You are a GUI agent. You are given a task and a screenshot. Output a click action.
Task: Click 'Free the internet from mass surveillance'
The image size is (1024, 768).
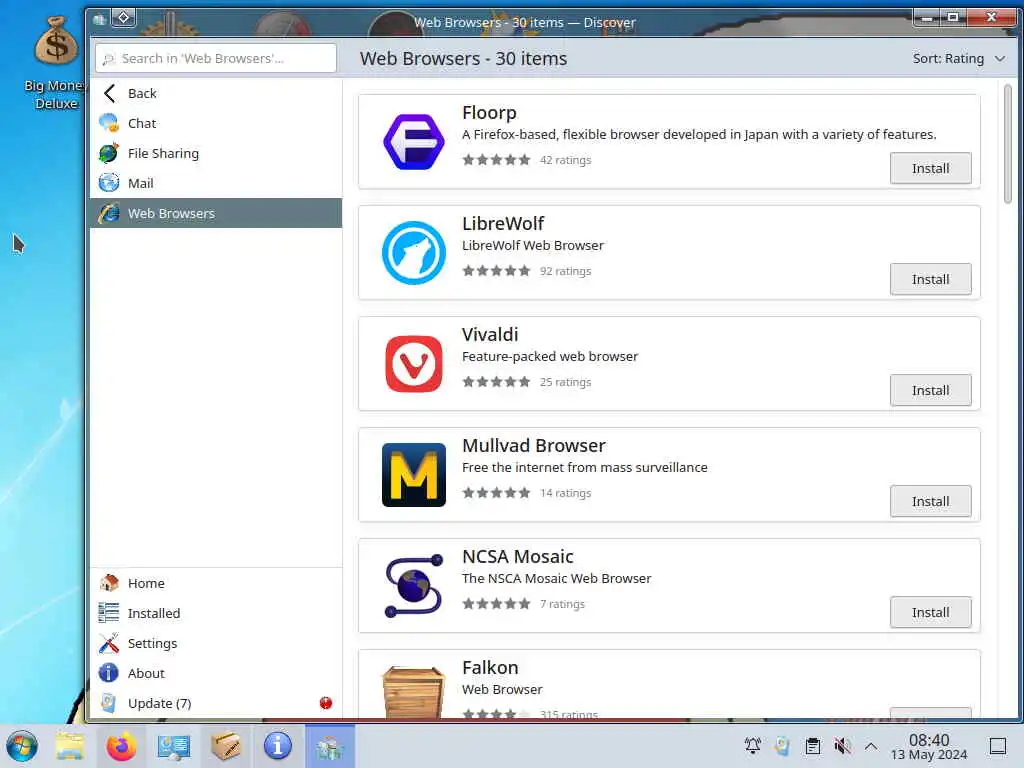584,468
